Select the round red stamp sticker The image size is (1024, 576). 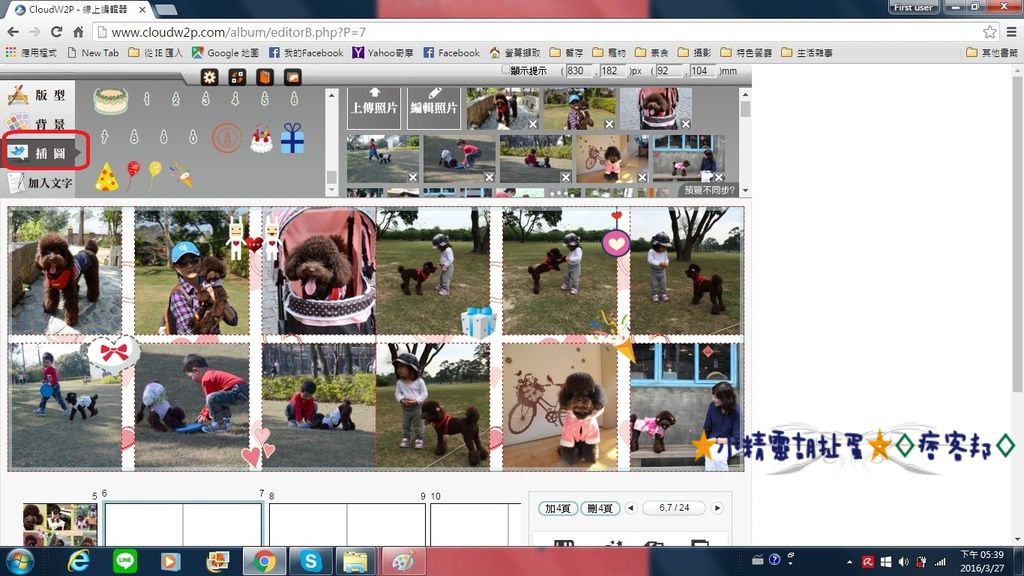point(227,138)
